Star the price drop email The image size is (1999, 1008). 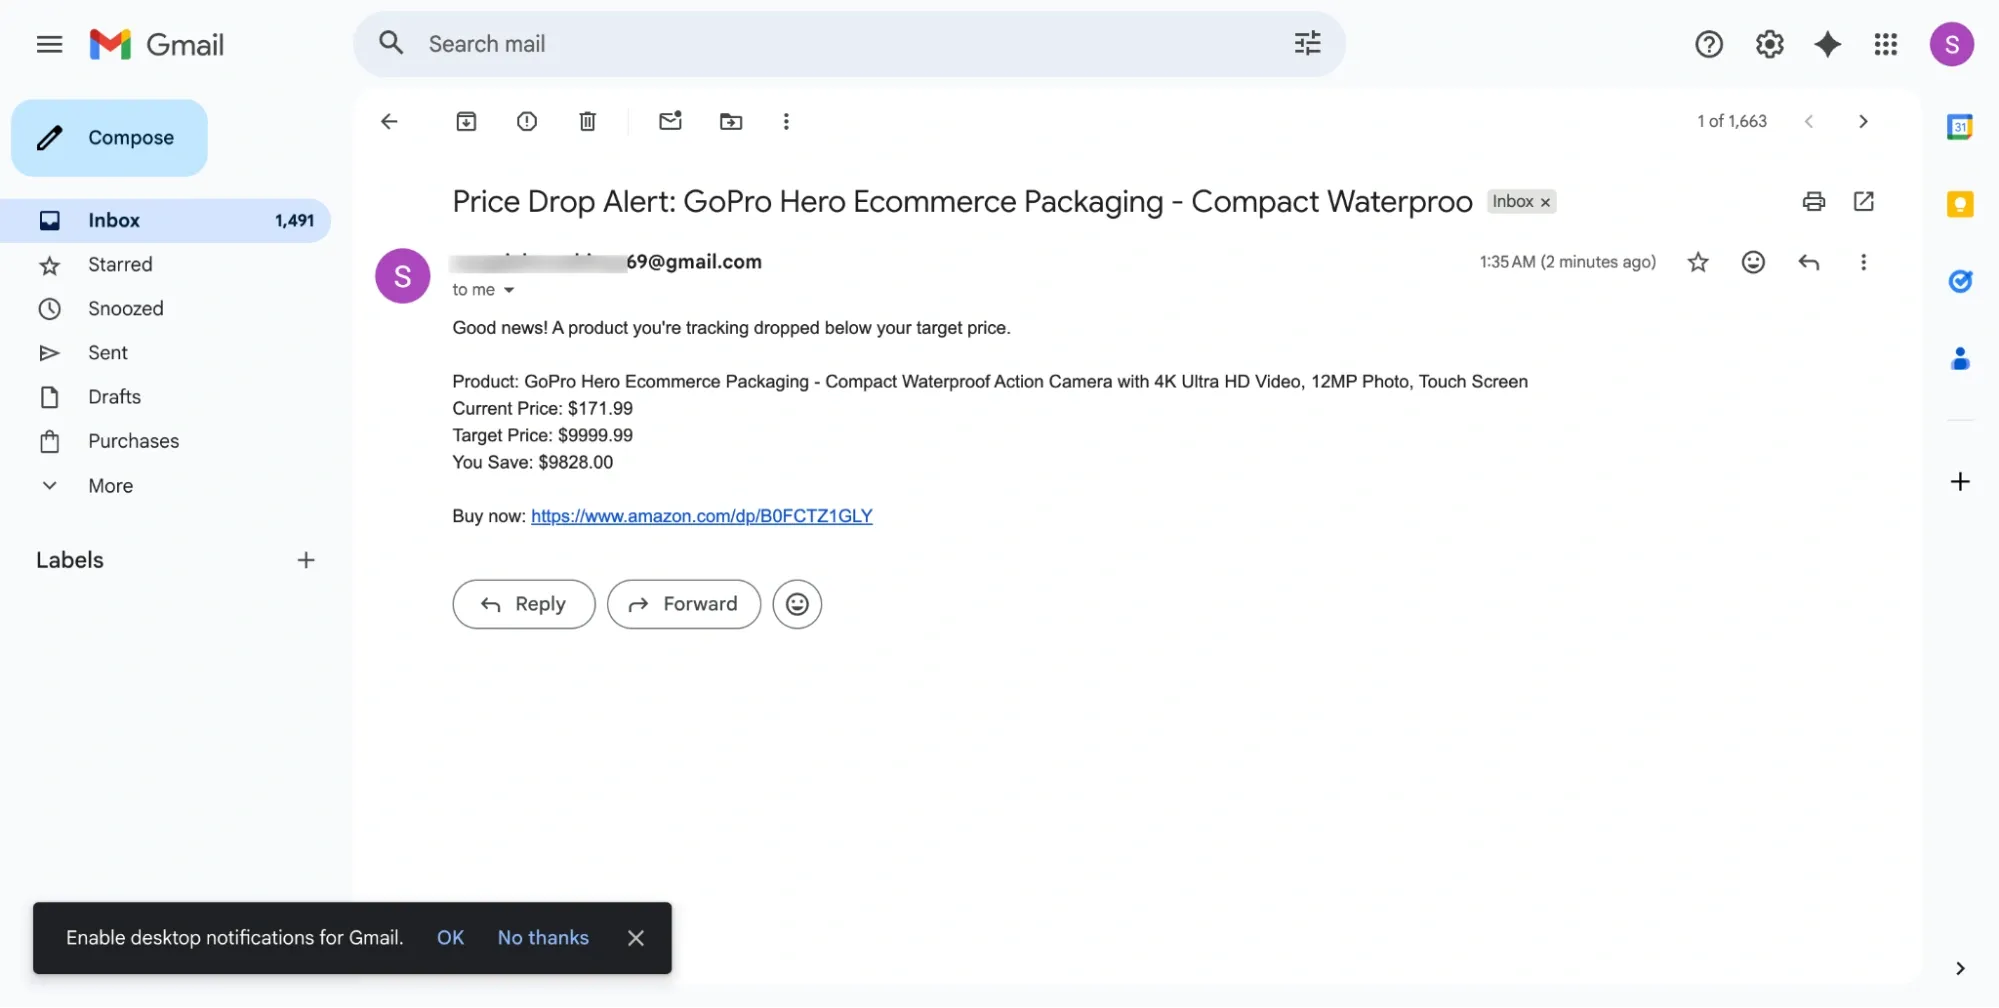[x=1697, y=262]
